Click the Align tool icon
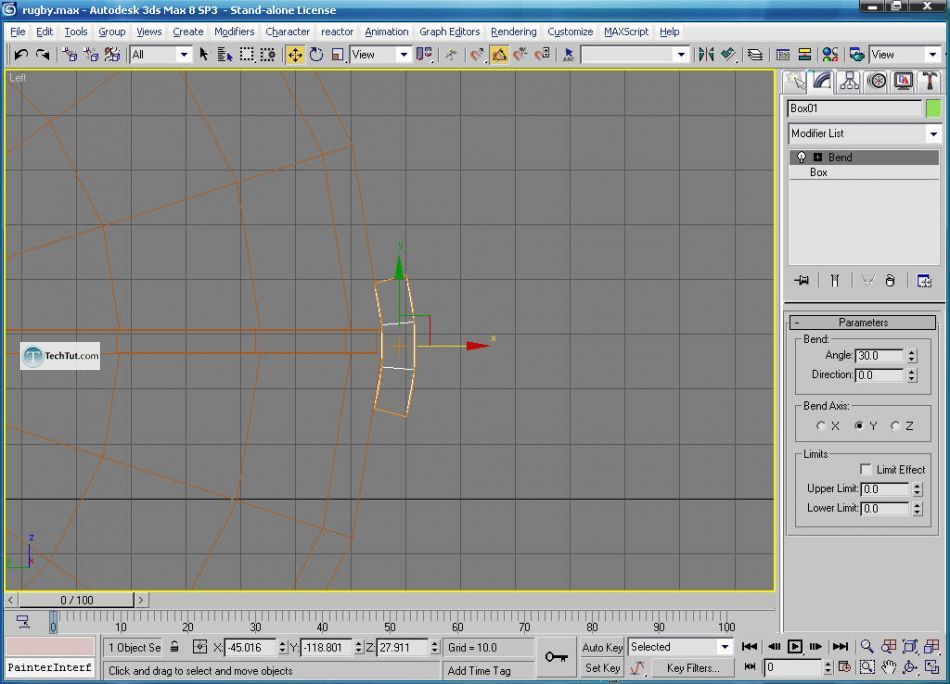The width and height of the screenshot is (950, 684). (728, 55)
